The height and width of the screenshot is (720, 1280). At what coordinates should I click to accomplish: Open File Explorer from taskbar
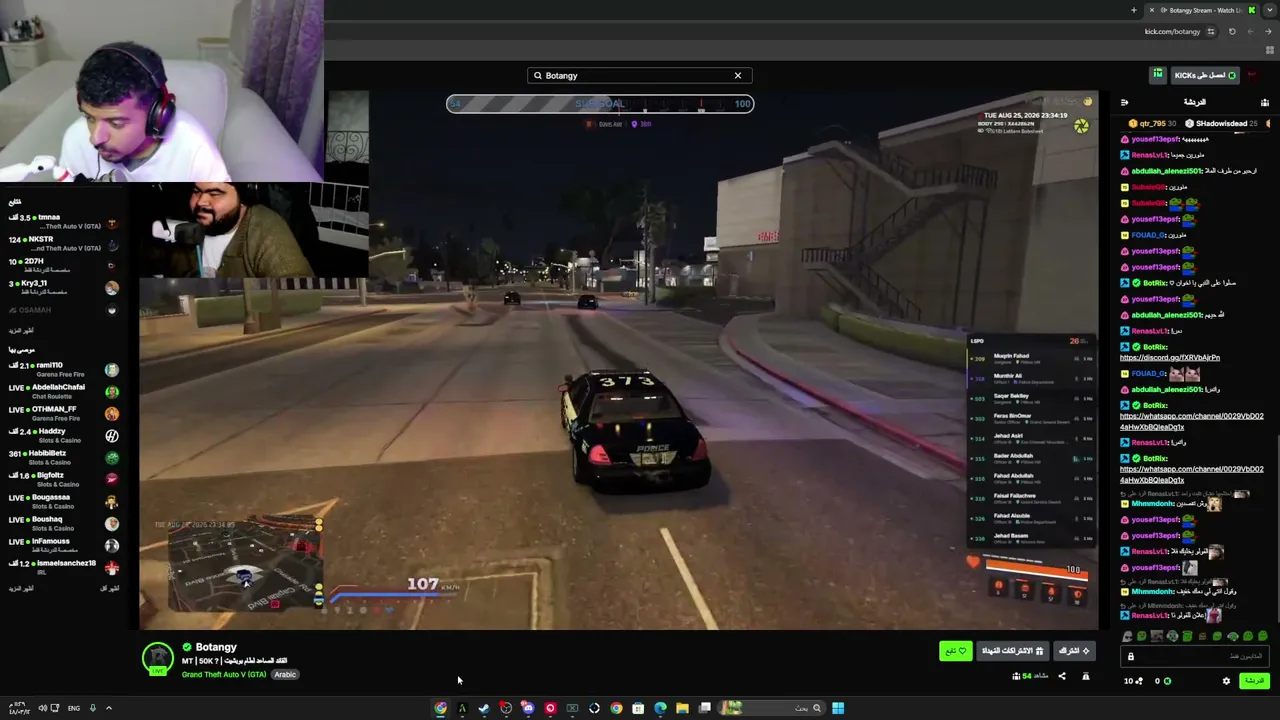coord(682,708)
